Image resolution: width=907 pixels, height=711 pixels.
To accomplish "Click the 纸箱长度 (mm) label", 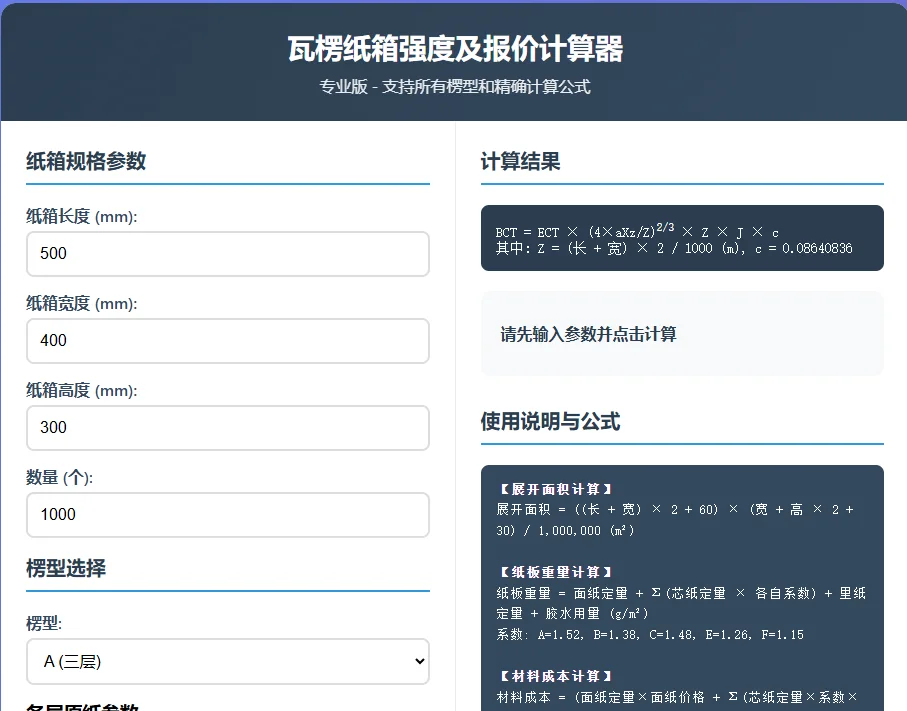I will tap(82, 216).
